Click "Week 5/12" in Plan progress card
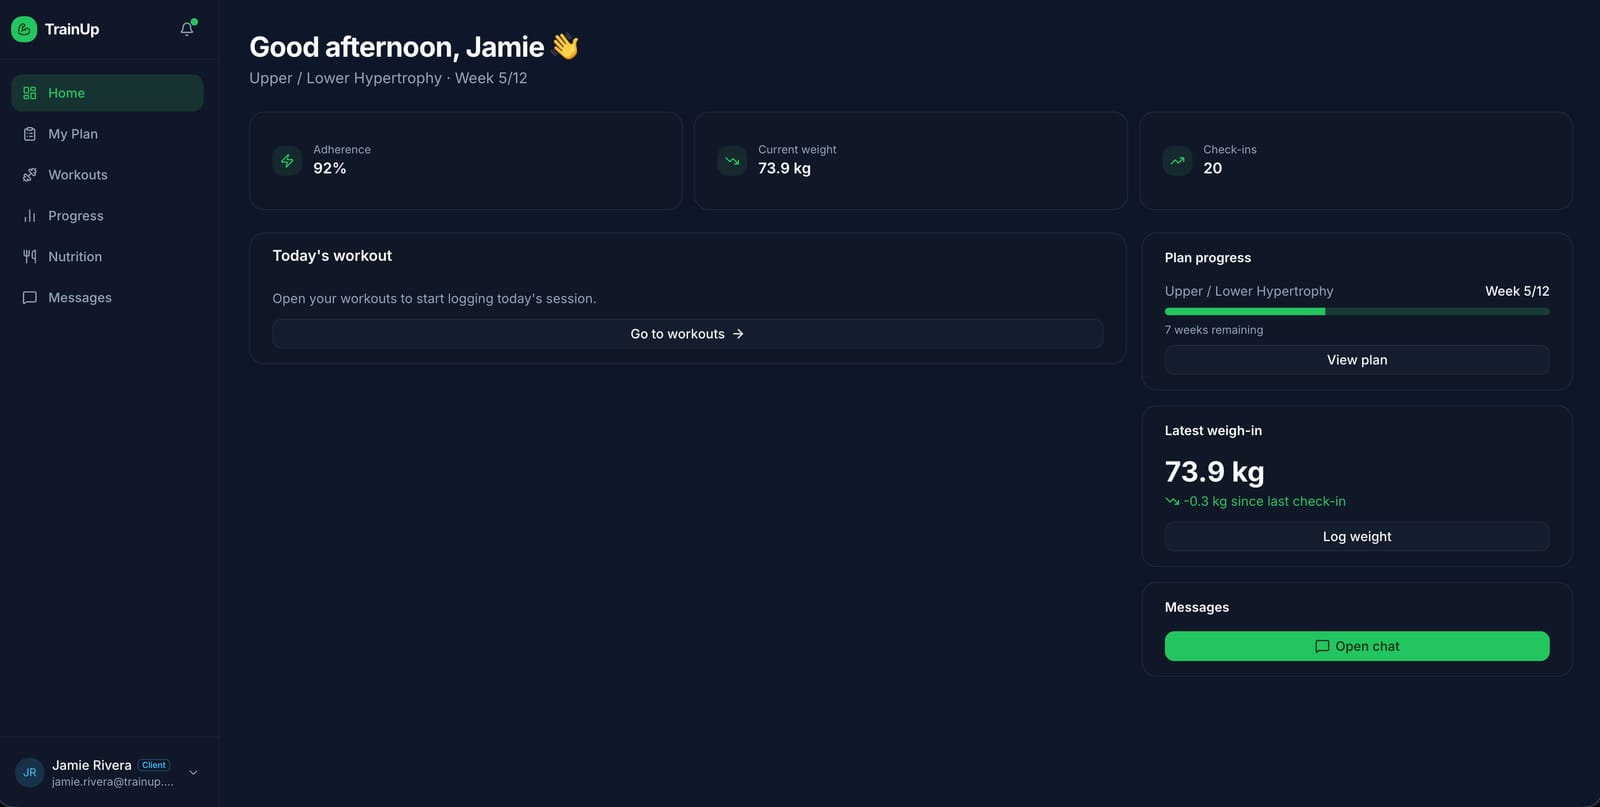The image size is (1600, 807). 1517,291
